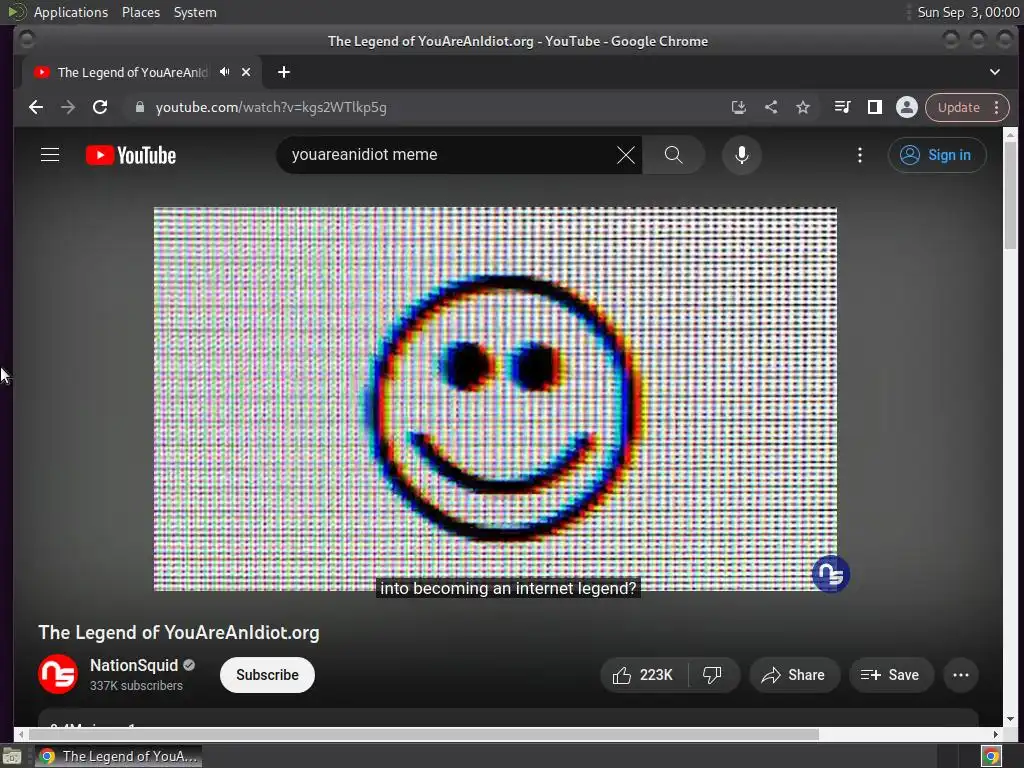The height and width of the screenshot is (768, 1024).
Task: Open Chrome side panel
Action: click(x=874, y=107)
